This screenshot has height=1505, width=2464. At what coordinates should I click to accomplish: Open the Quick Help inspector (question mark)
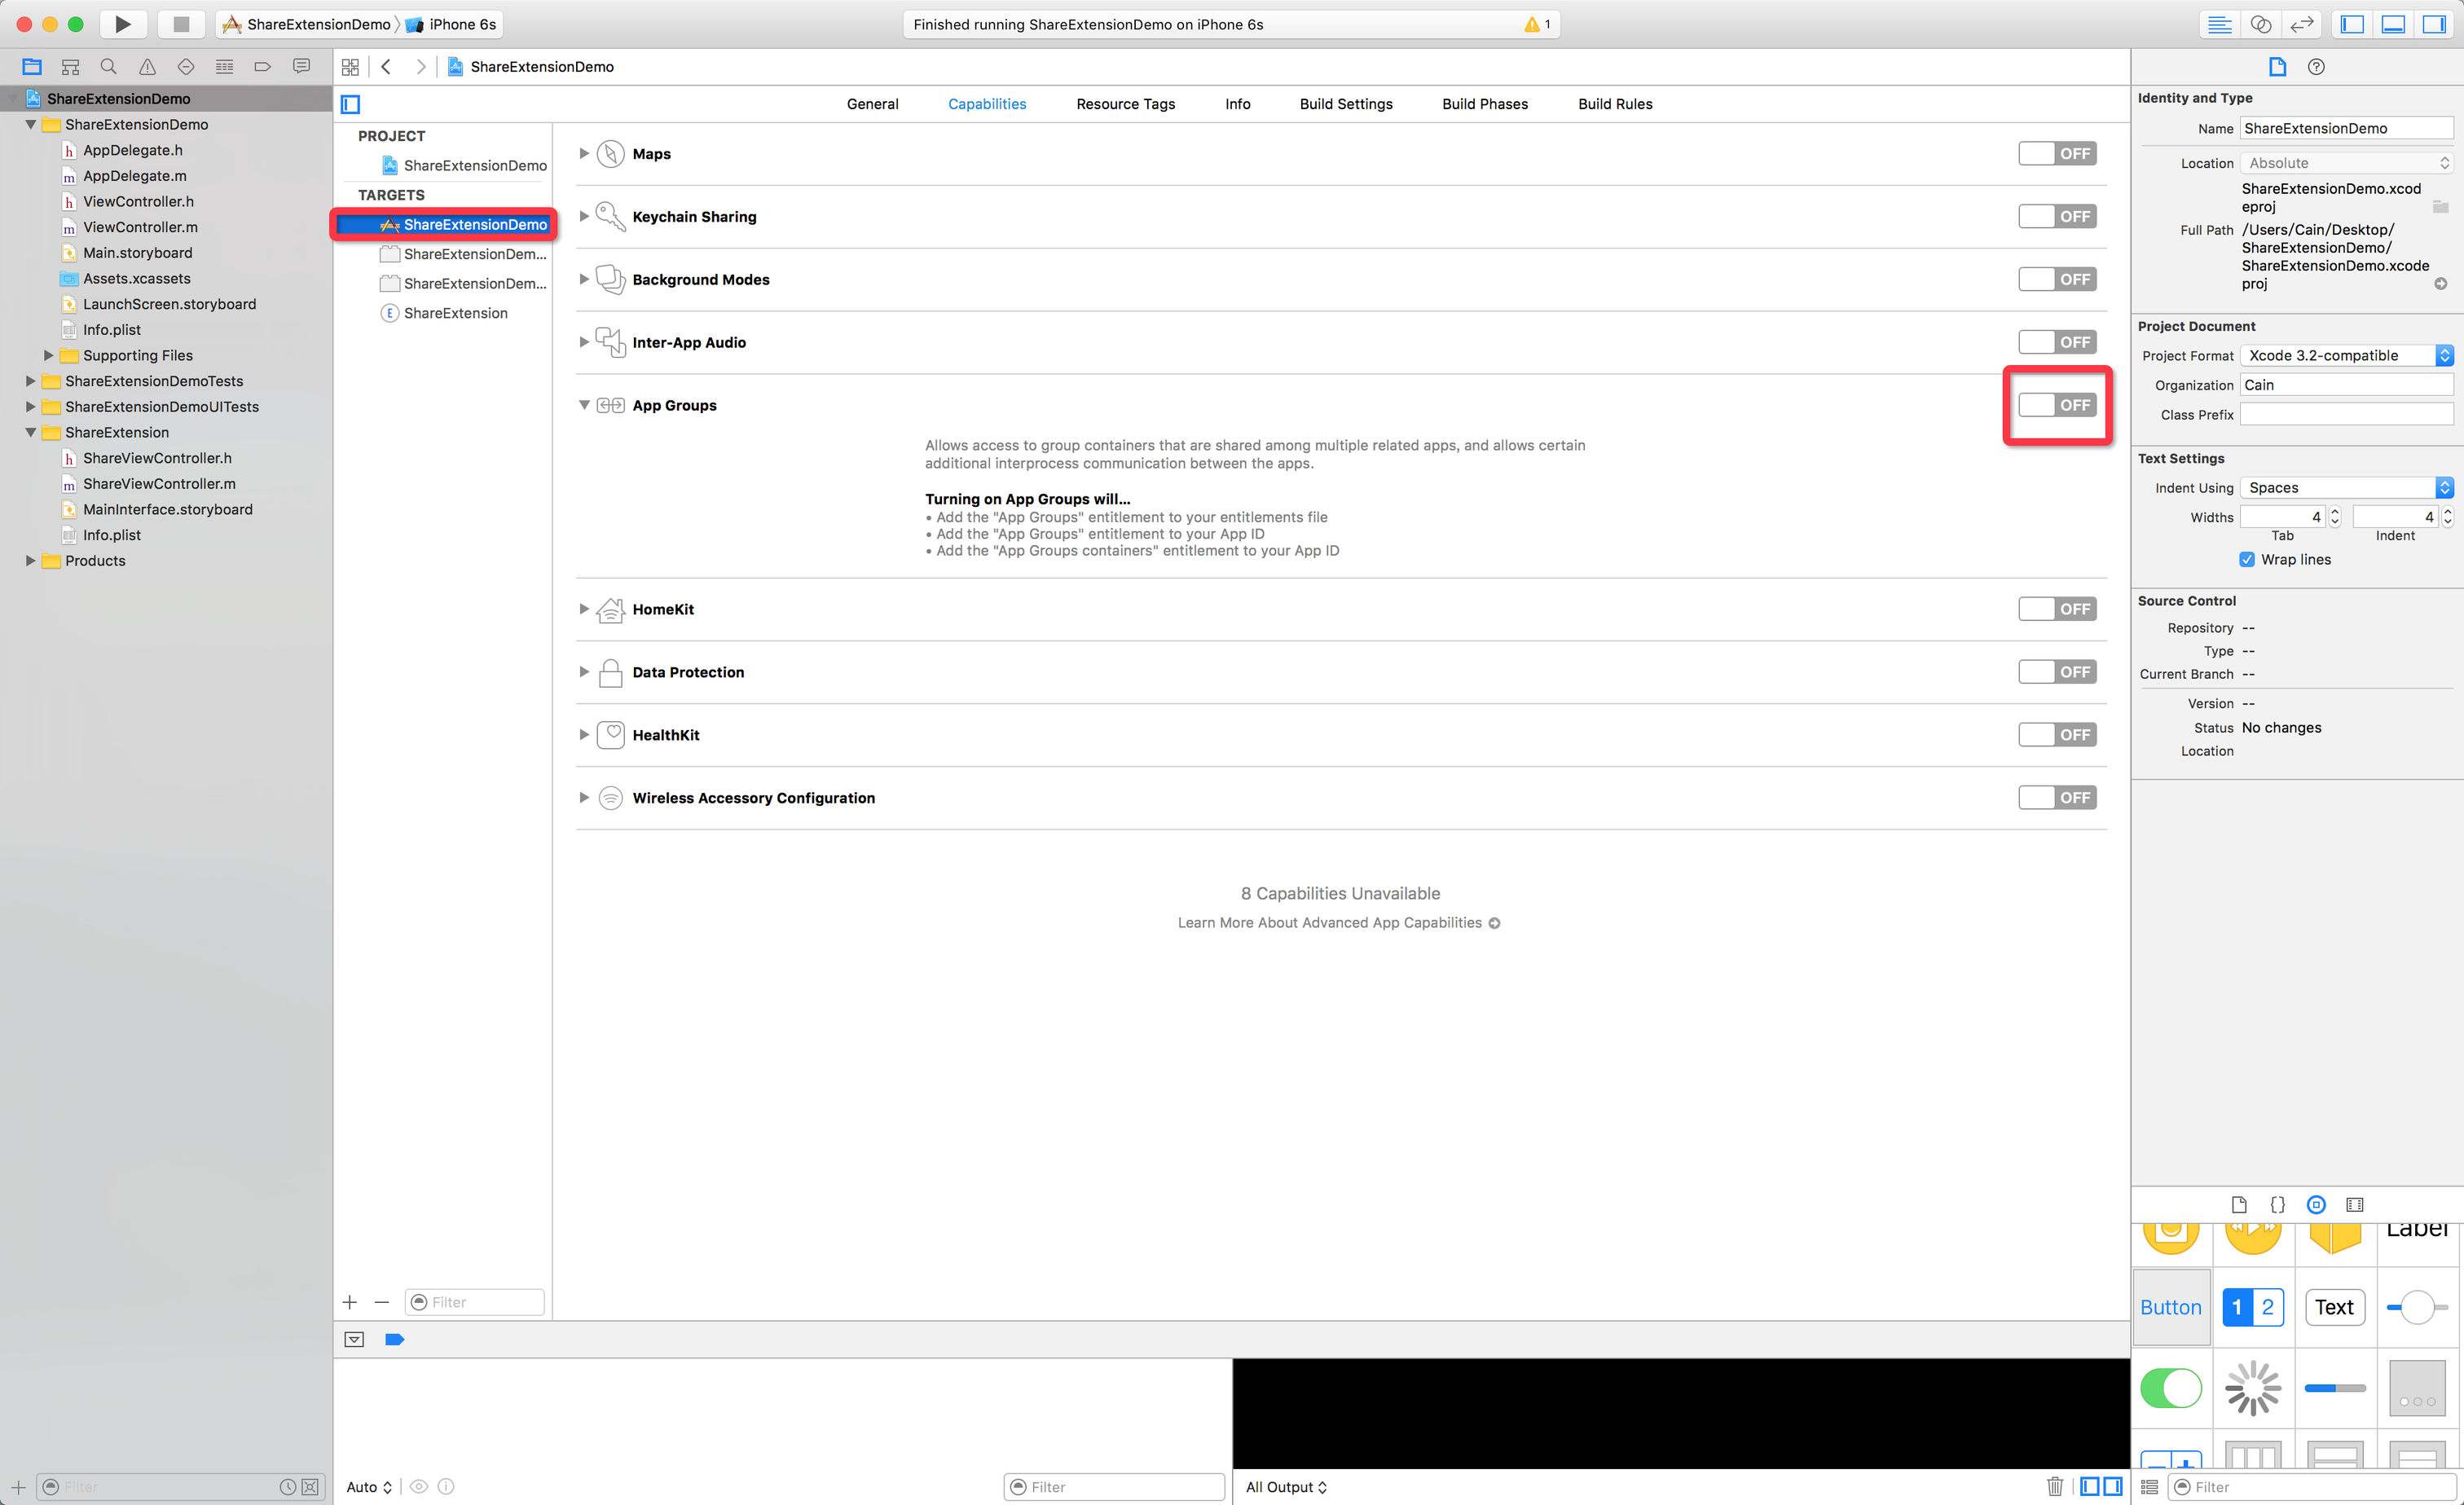tap(2316, 67)
